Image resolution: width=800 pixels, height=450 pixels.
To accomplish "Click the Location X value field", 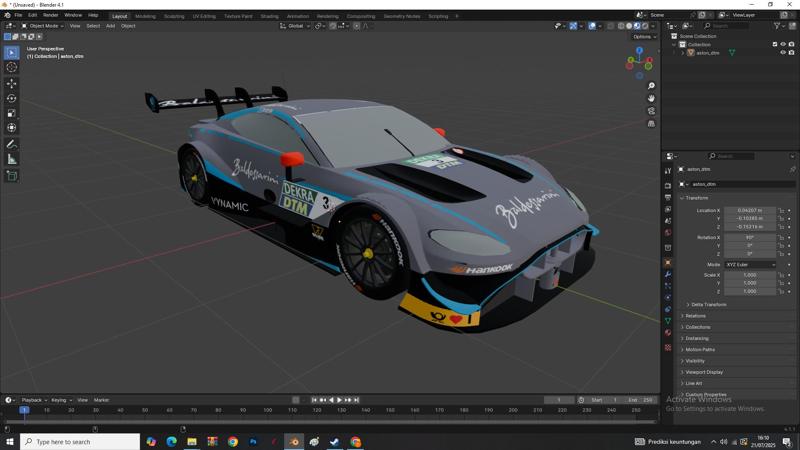I will pyautogui.click(x=749, y=210).
